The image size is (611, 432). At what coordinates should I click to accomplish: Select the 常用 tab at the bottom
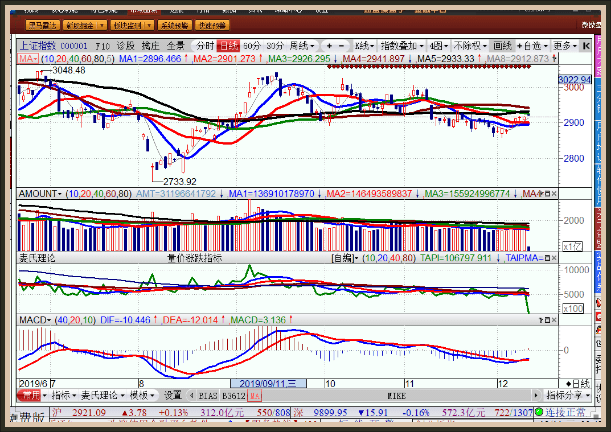pyautogui.click(x=30, y=395)
